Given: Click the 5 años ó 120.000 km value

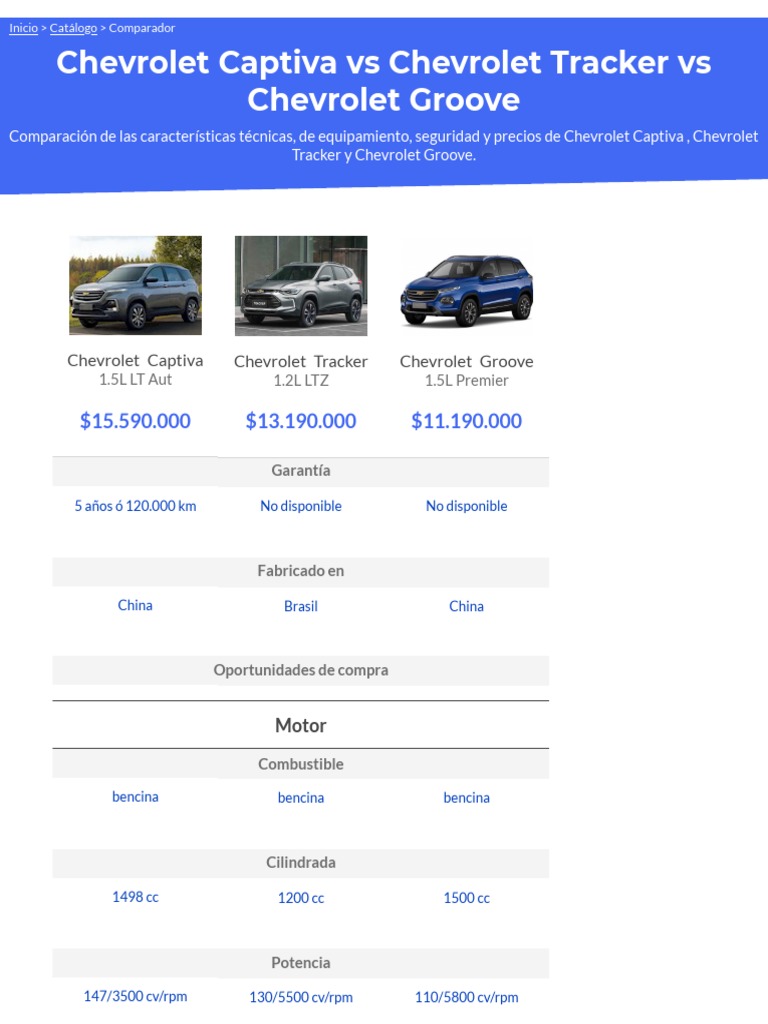Looking at the screenshot, I should (135, 506).
